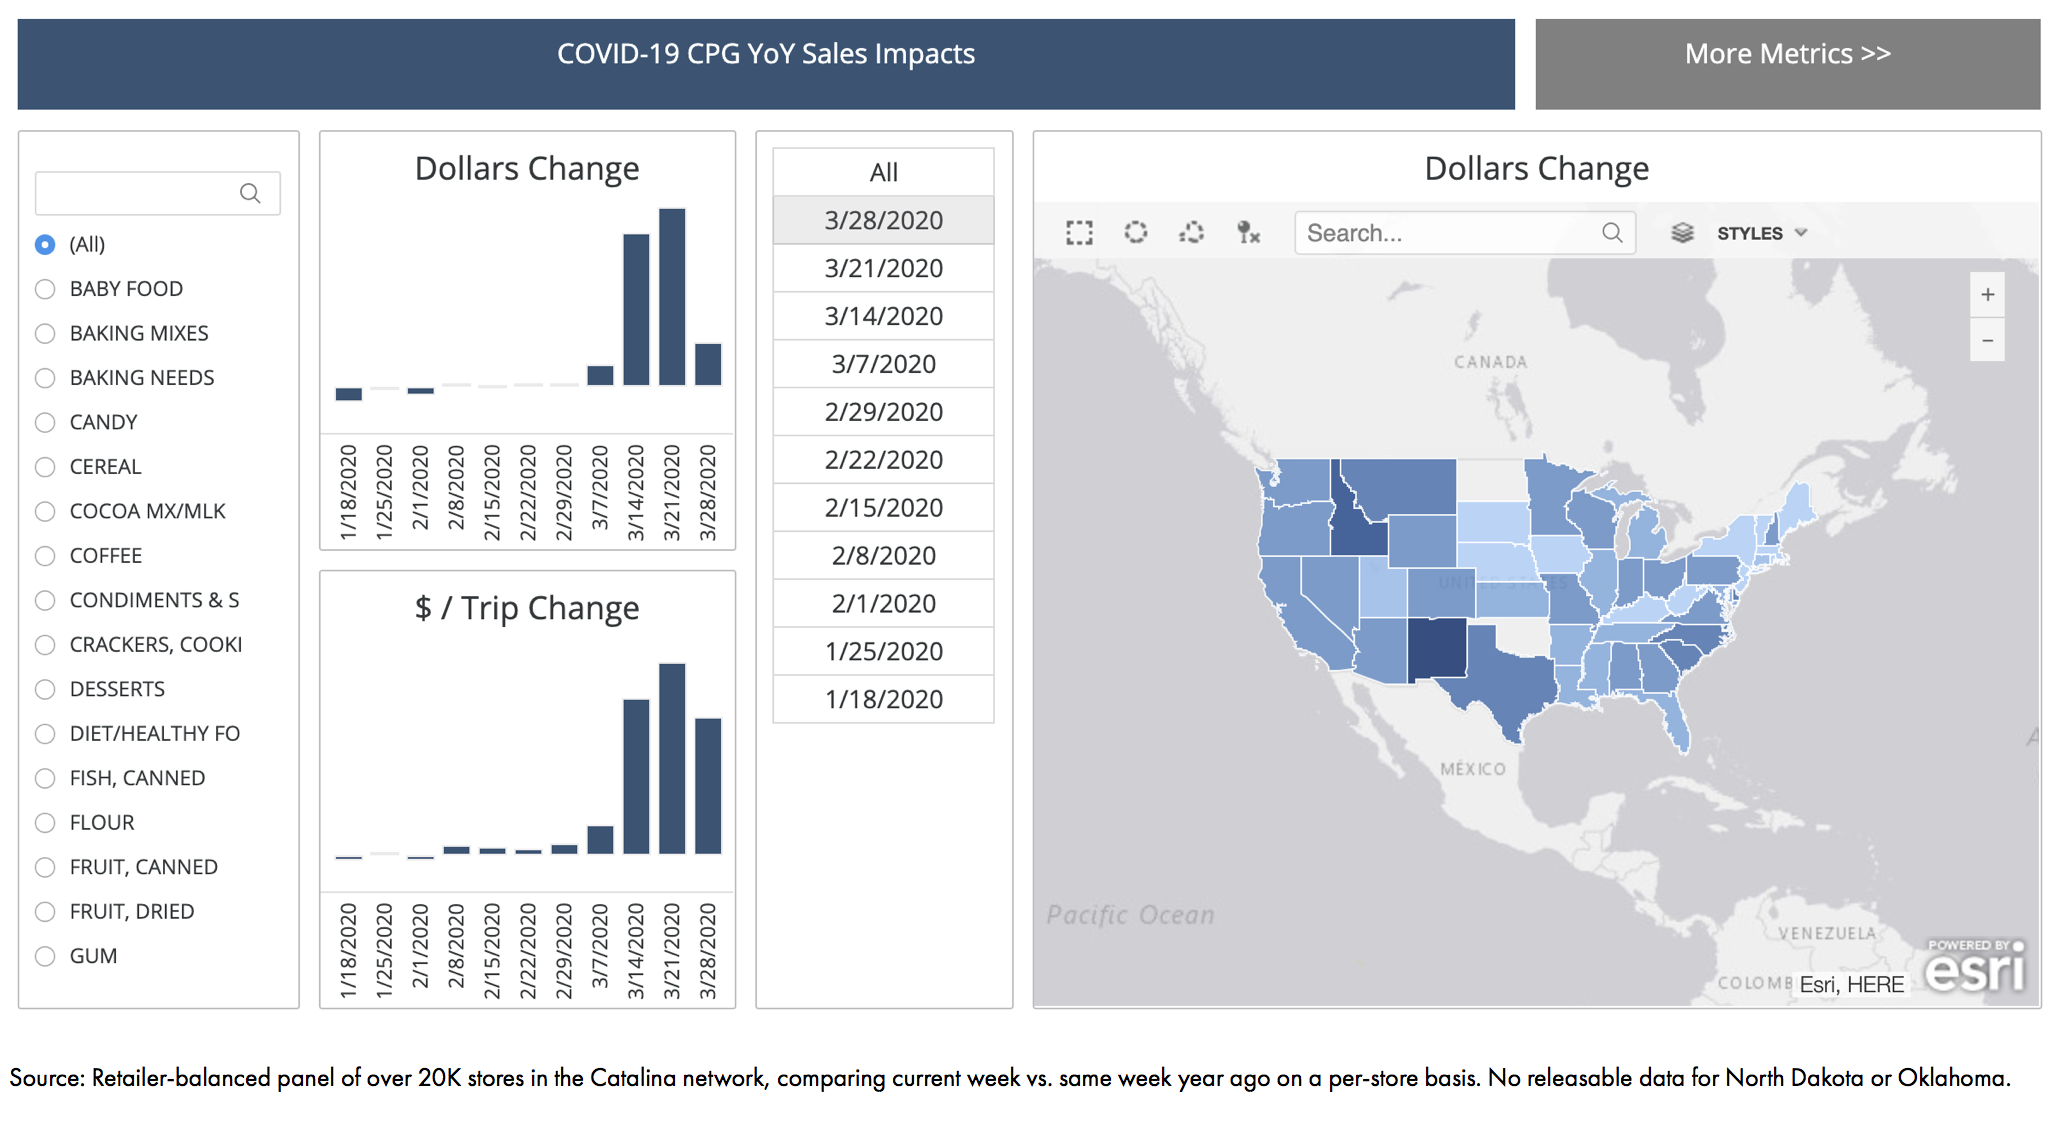This screenshot has width=2062, height=1144.
Task: Zoom out on the map
Action: pos(1987,341)
